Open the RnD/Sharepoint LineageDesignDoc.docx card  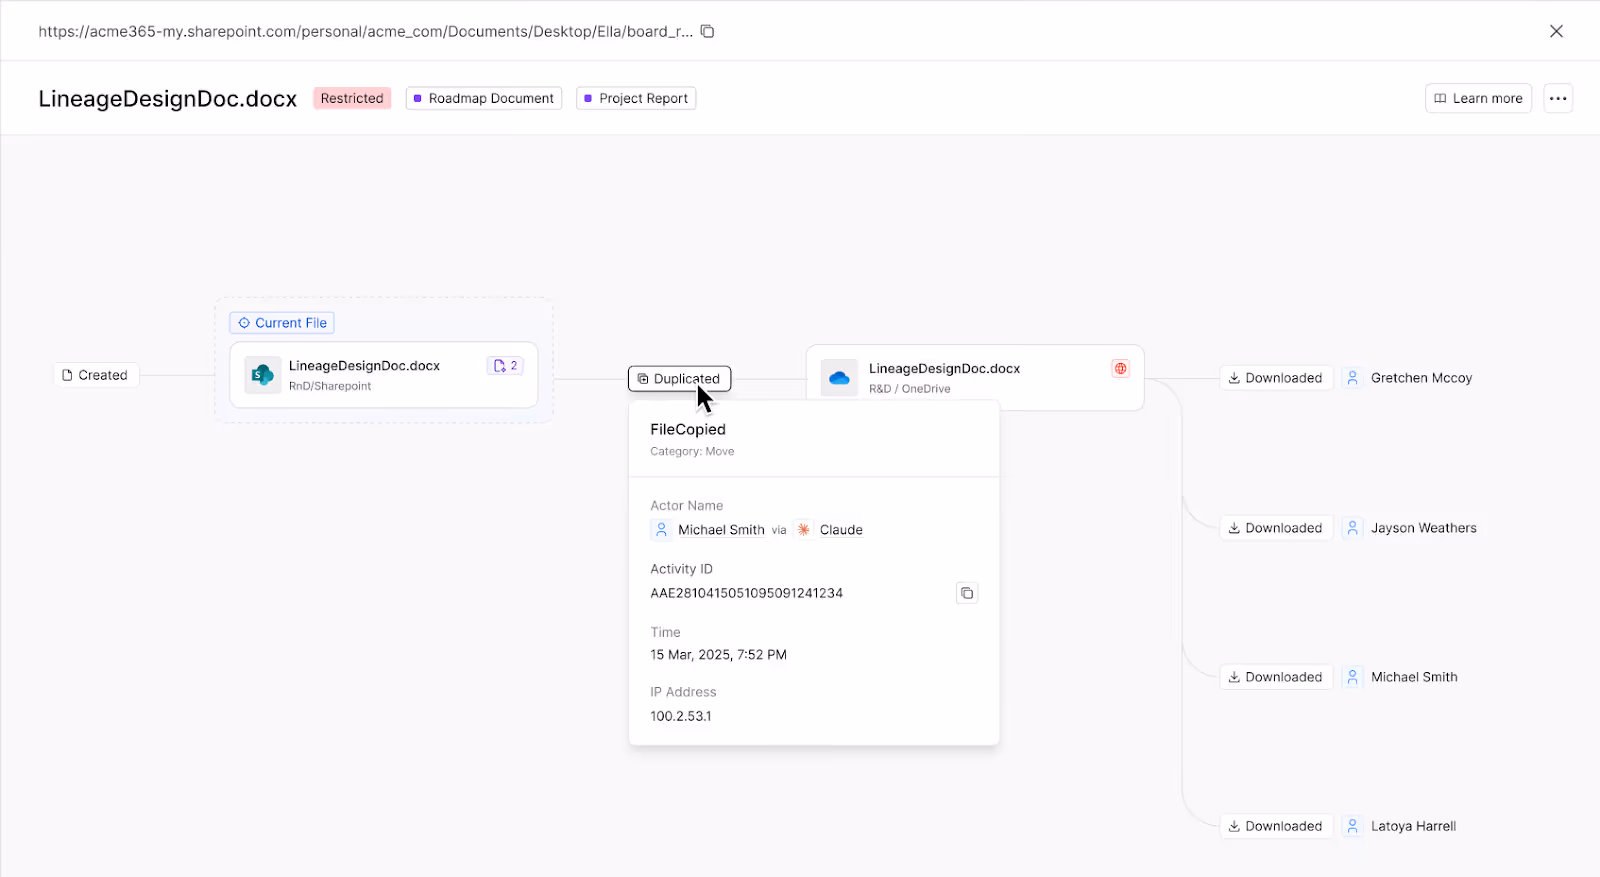click(384, 375)
